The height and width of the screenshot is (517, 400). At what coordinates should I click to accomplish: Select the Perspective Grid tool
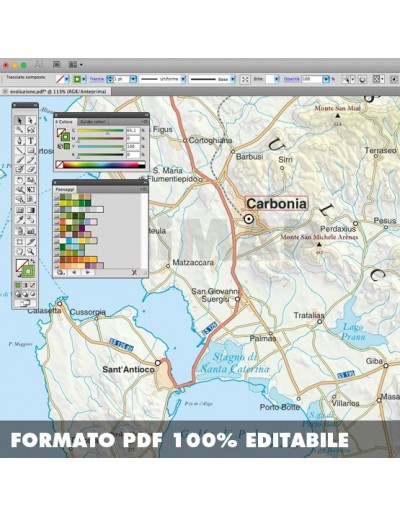click(x=31, y=199)
